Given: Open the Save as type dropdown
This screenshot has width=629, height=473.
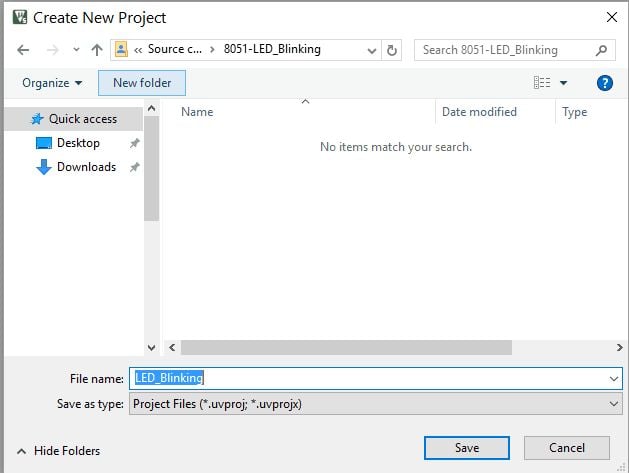Looking at the screenshot, I should (613, 404).
